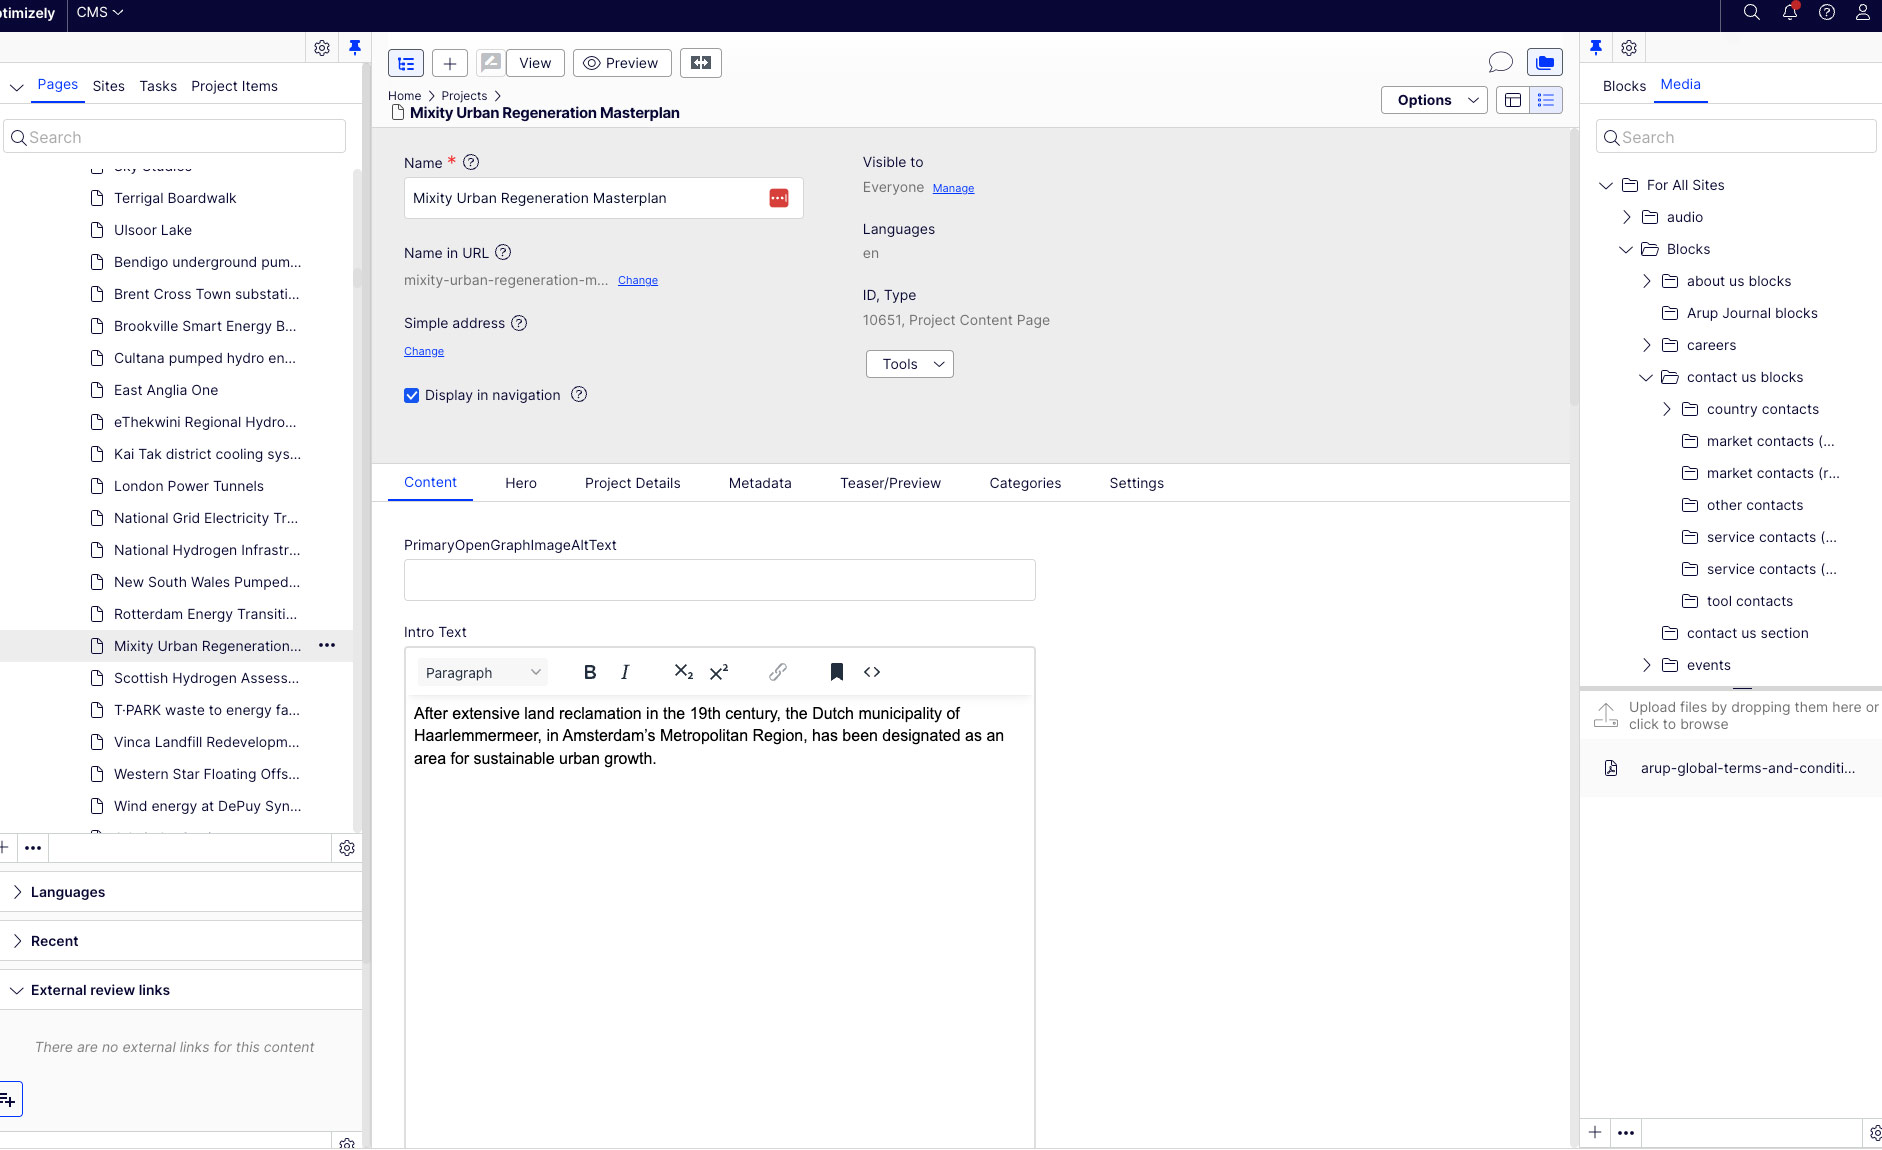This screenshot has height=1150, width=1882.
Task: Click the edit-disabled pencil icon in toolbar
Action: coord(490,63)
